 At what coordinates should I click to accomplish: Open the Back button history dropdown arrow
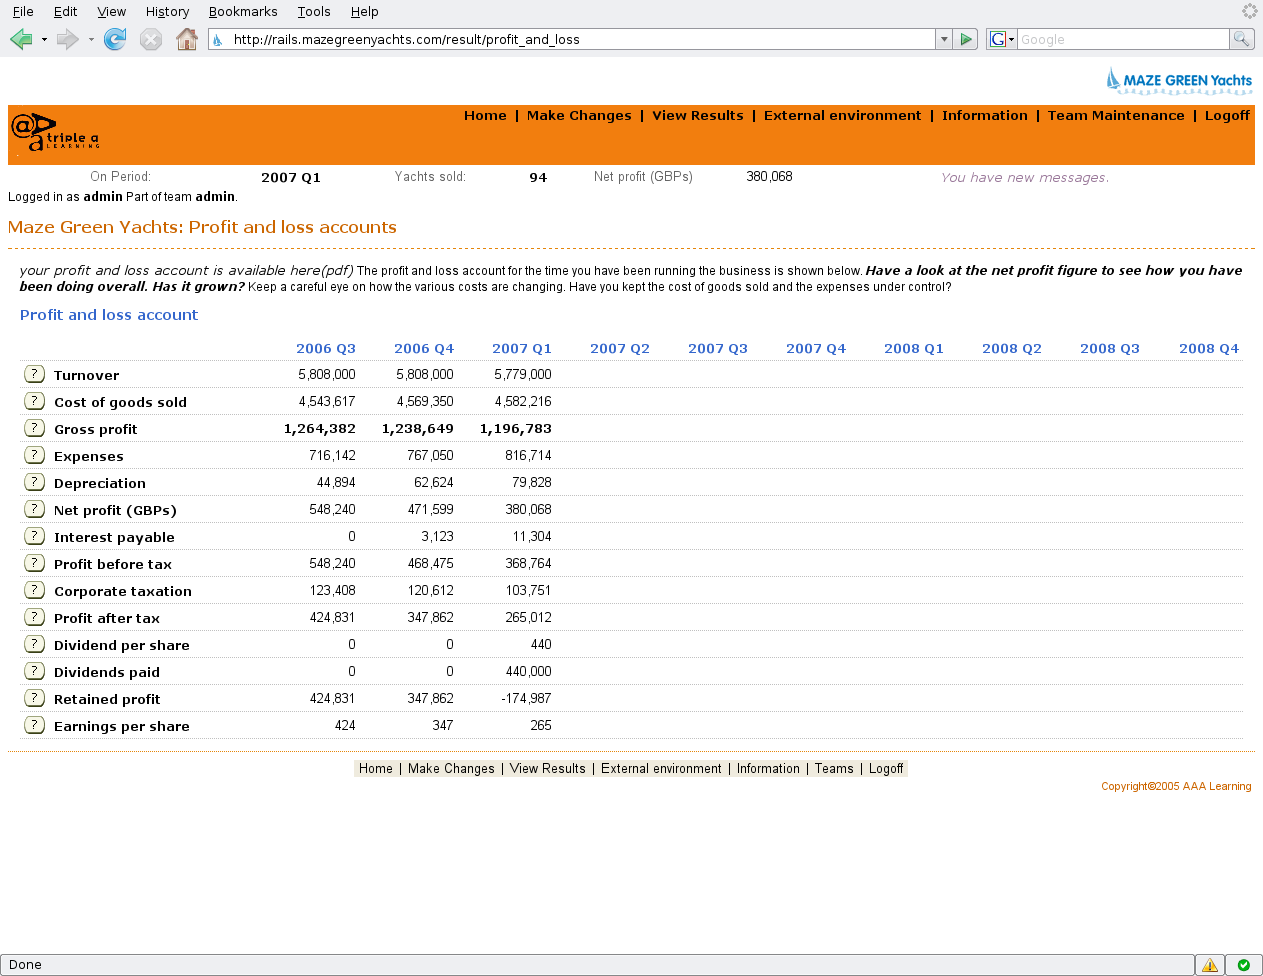(44, 38)
